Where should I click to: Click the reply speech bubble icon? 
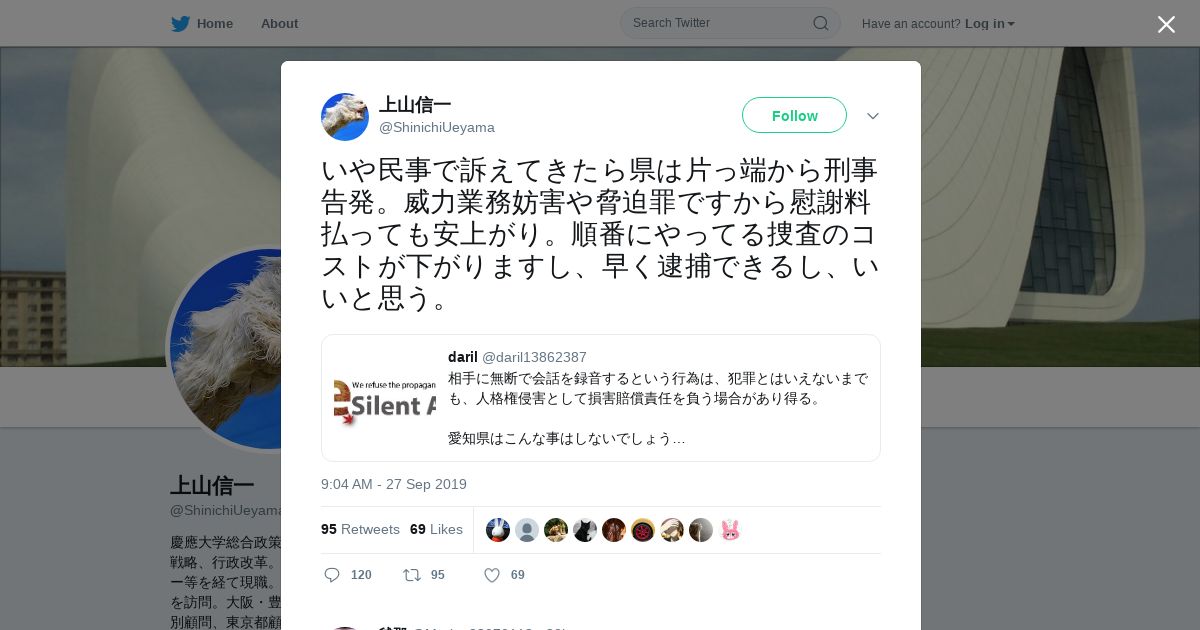point(333,575)
